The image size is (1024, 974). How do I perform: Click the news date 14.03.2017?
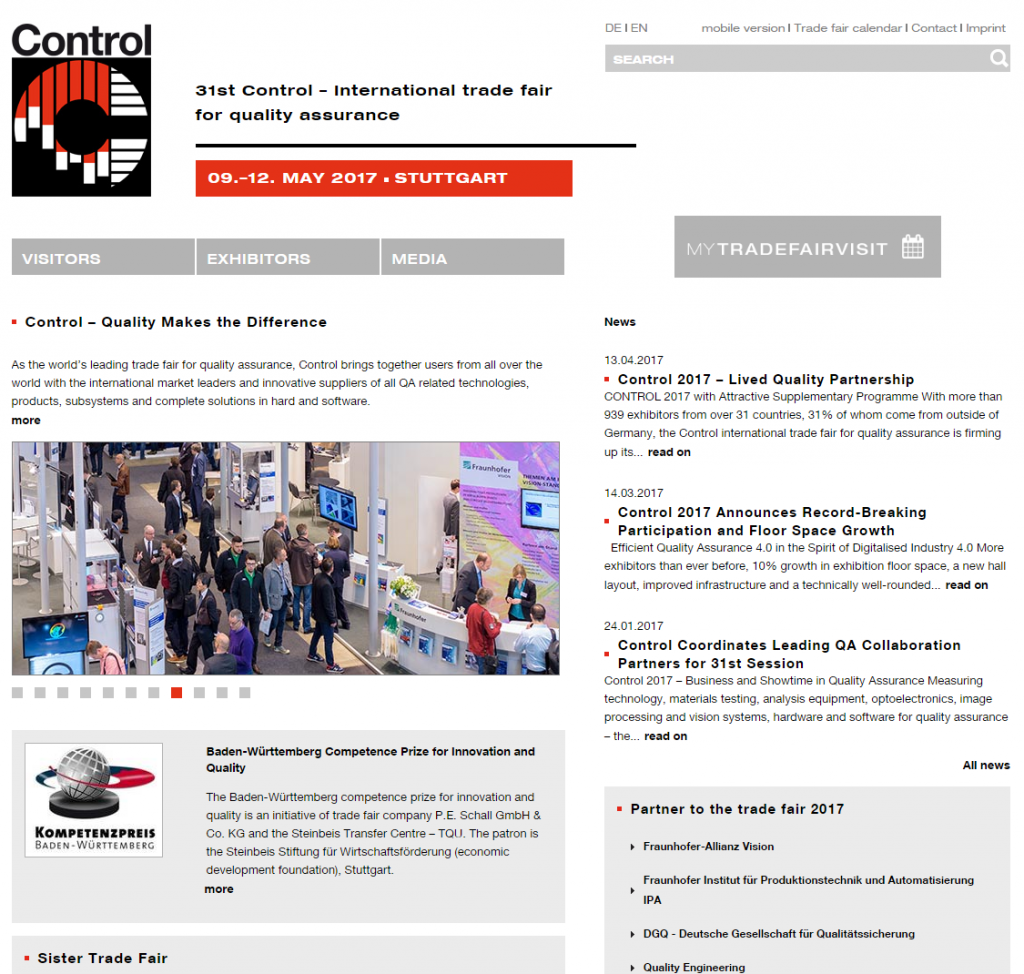(633, 493)
